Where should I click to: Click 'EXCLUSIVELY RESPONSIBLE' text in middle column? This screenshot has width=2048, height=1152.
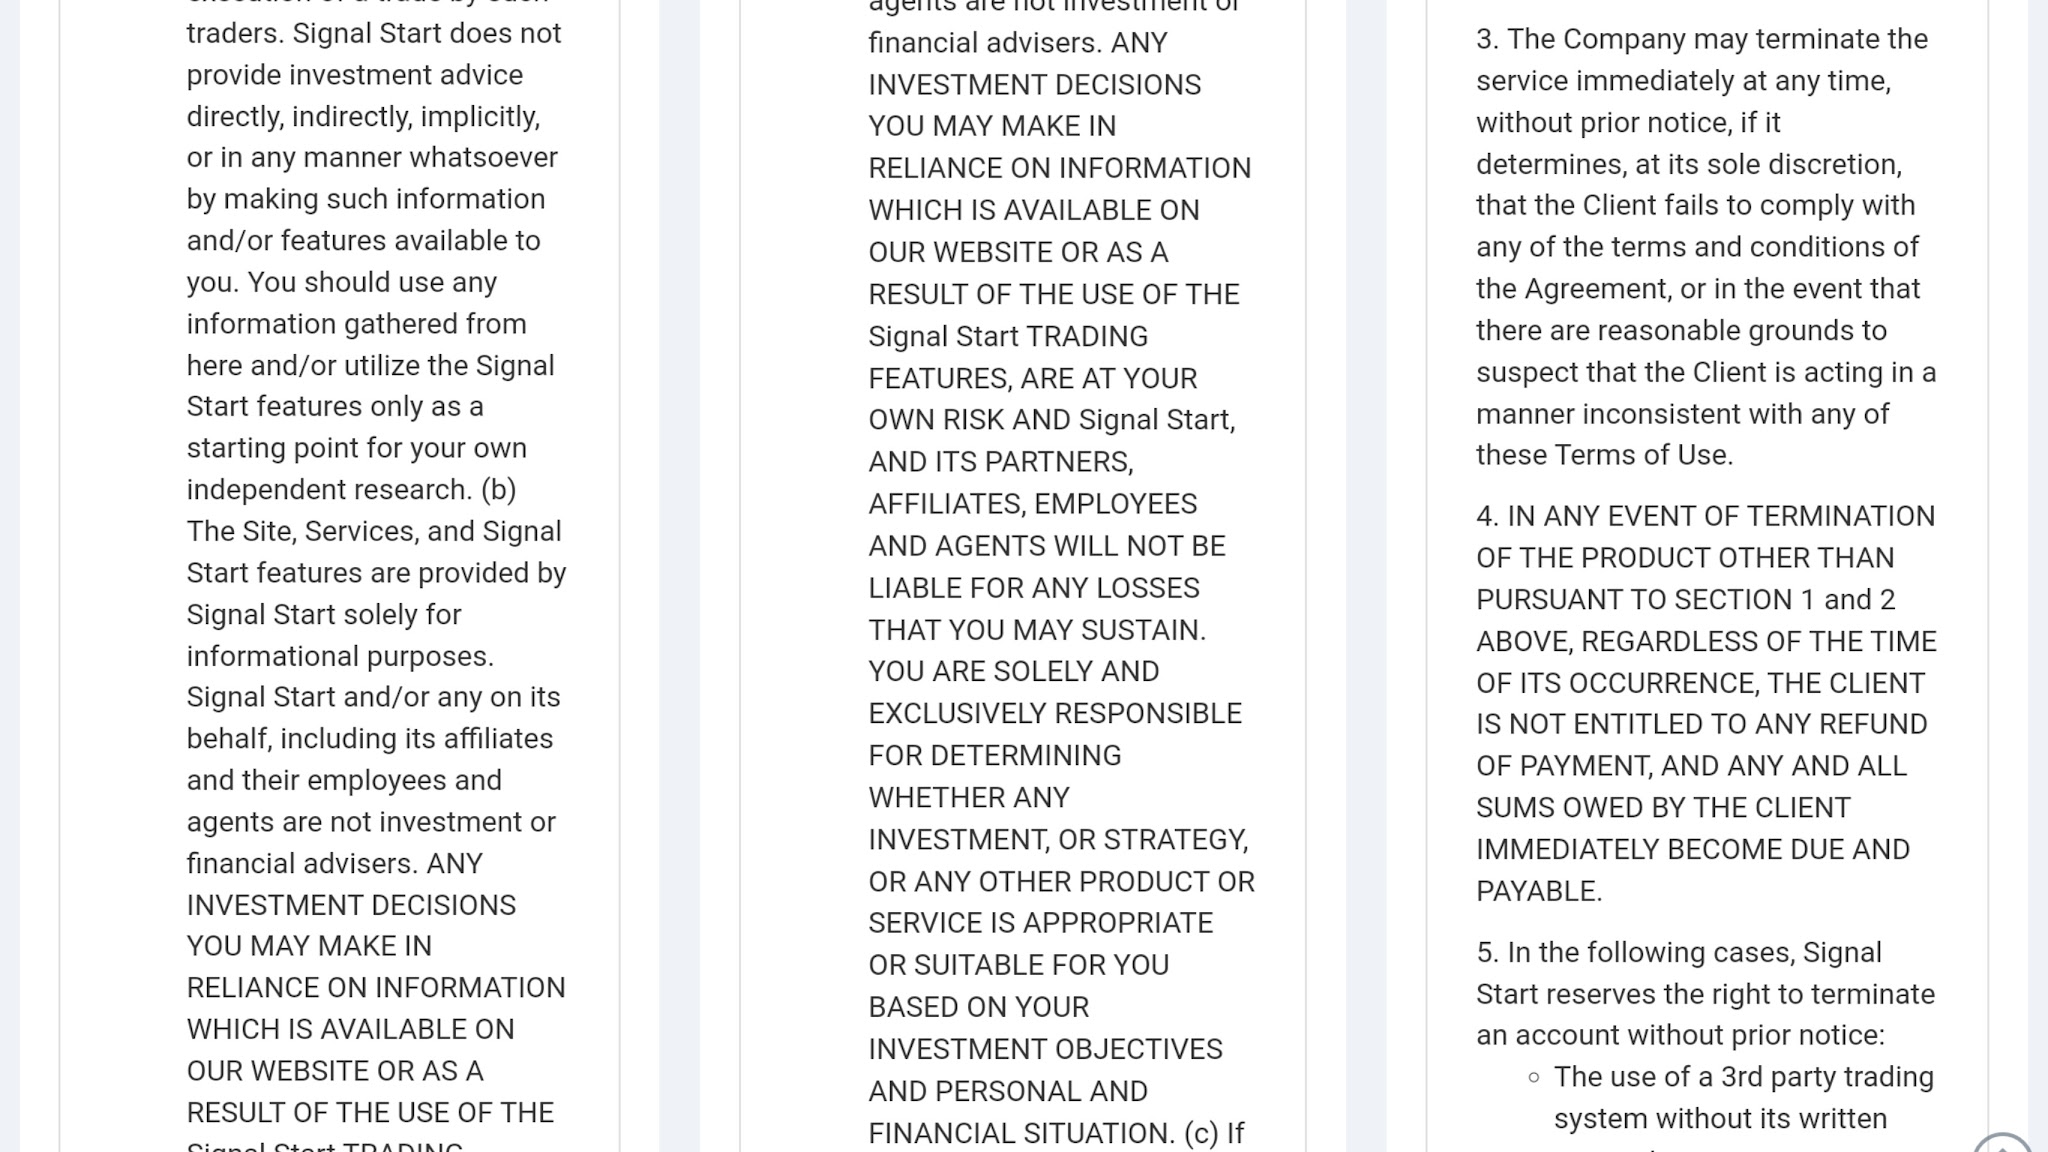tap(1055, 713)
